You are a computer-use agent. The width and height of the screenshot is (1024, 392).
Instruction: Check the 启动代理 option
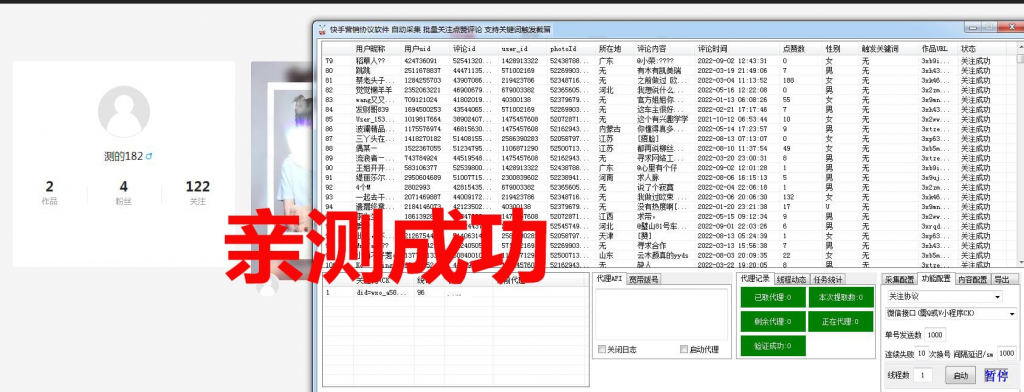click(x=684, y=350)
